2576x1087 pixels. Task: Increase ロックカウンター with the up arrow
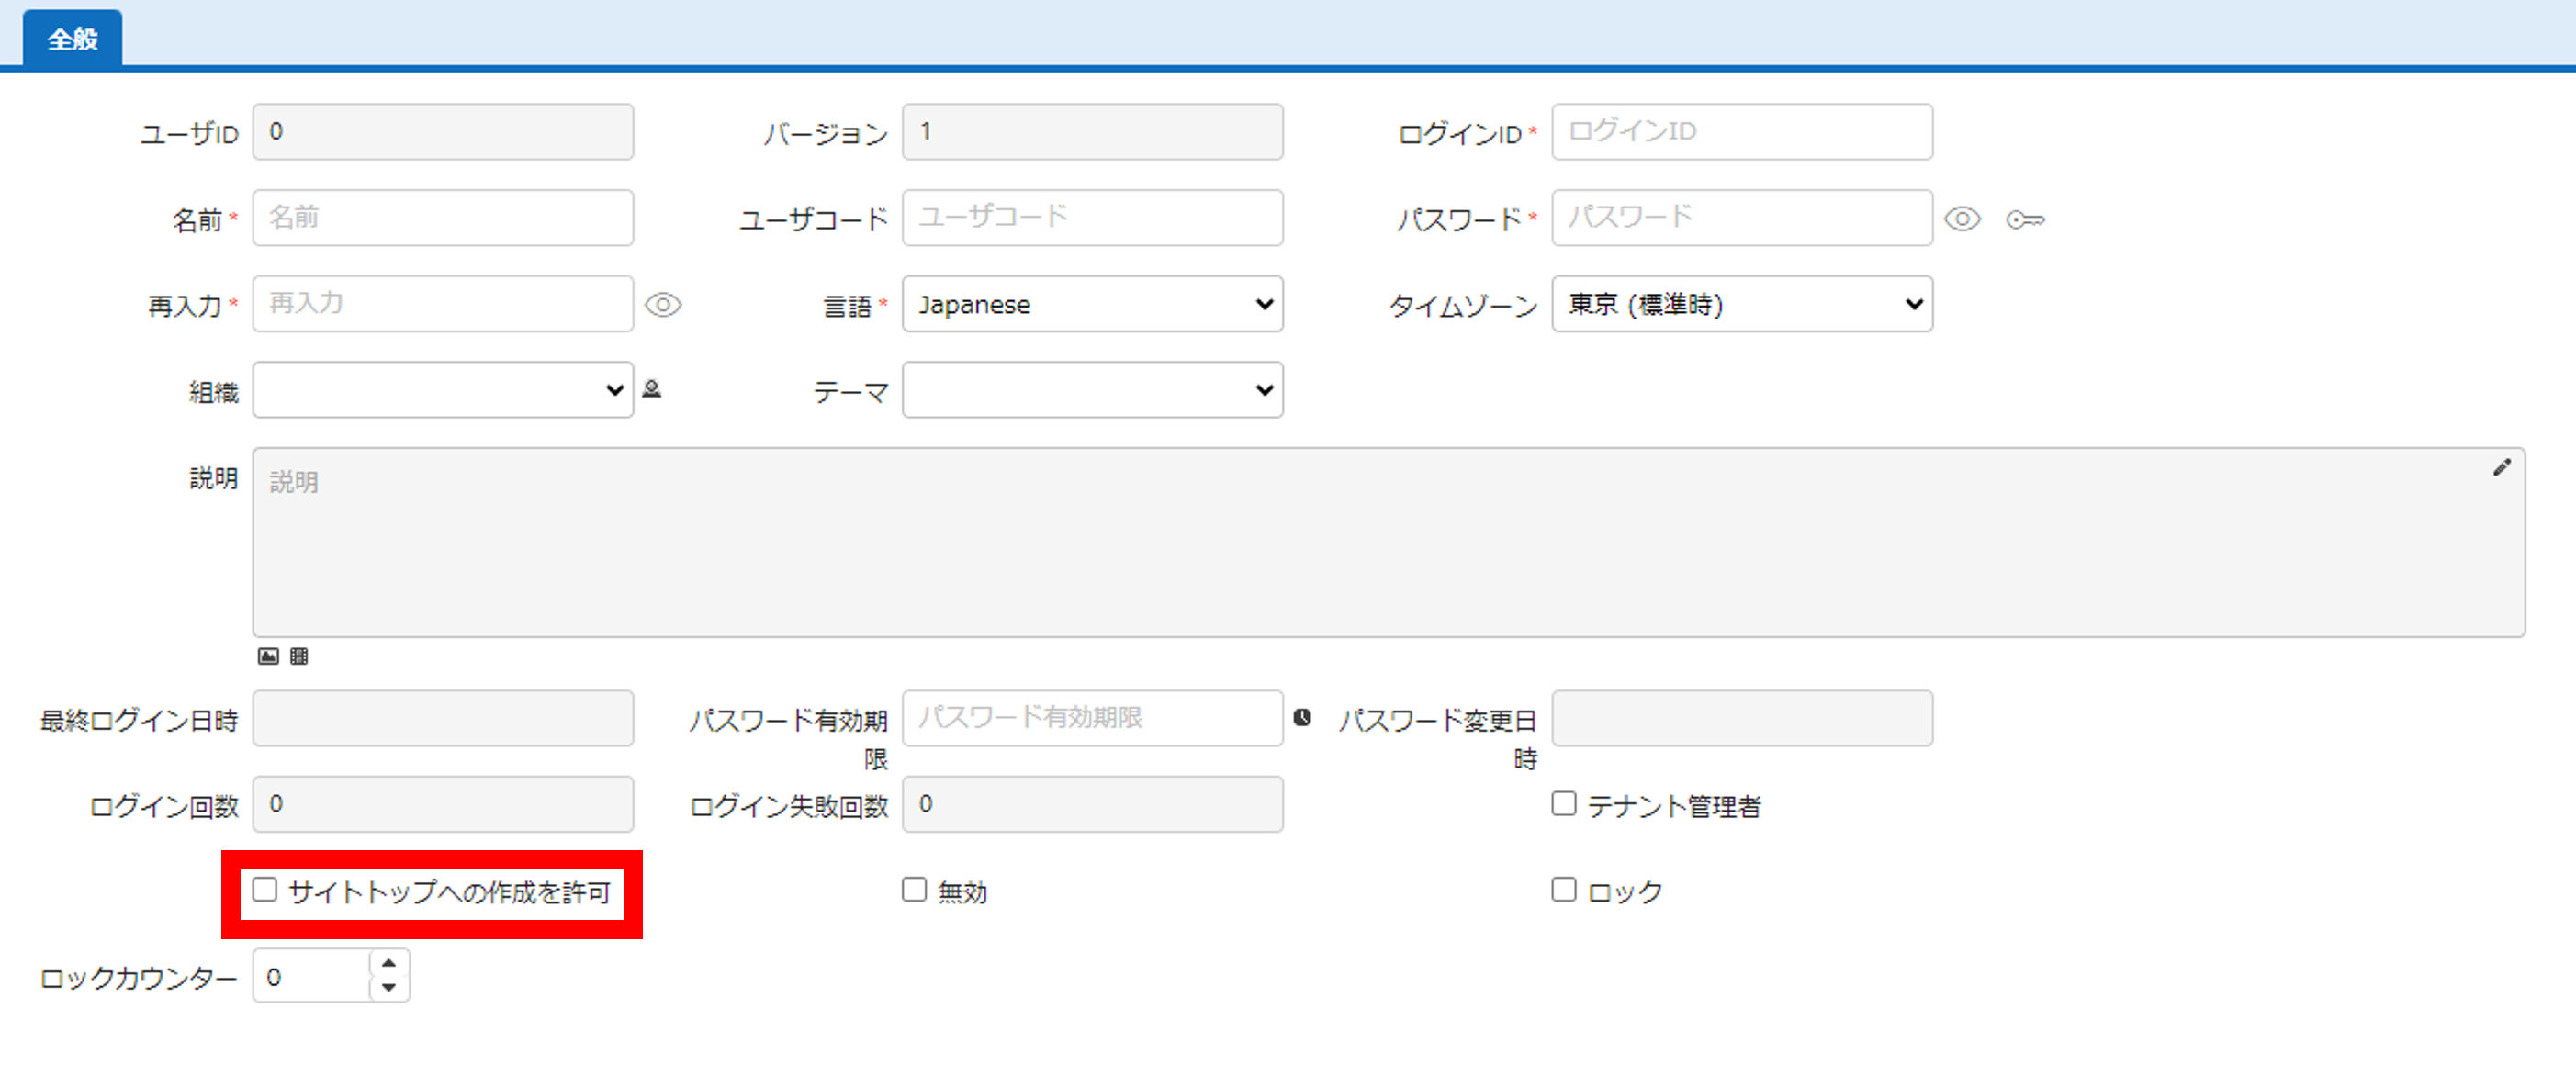[x=389, y=963]
